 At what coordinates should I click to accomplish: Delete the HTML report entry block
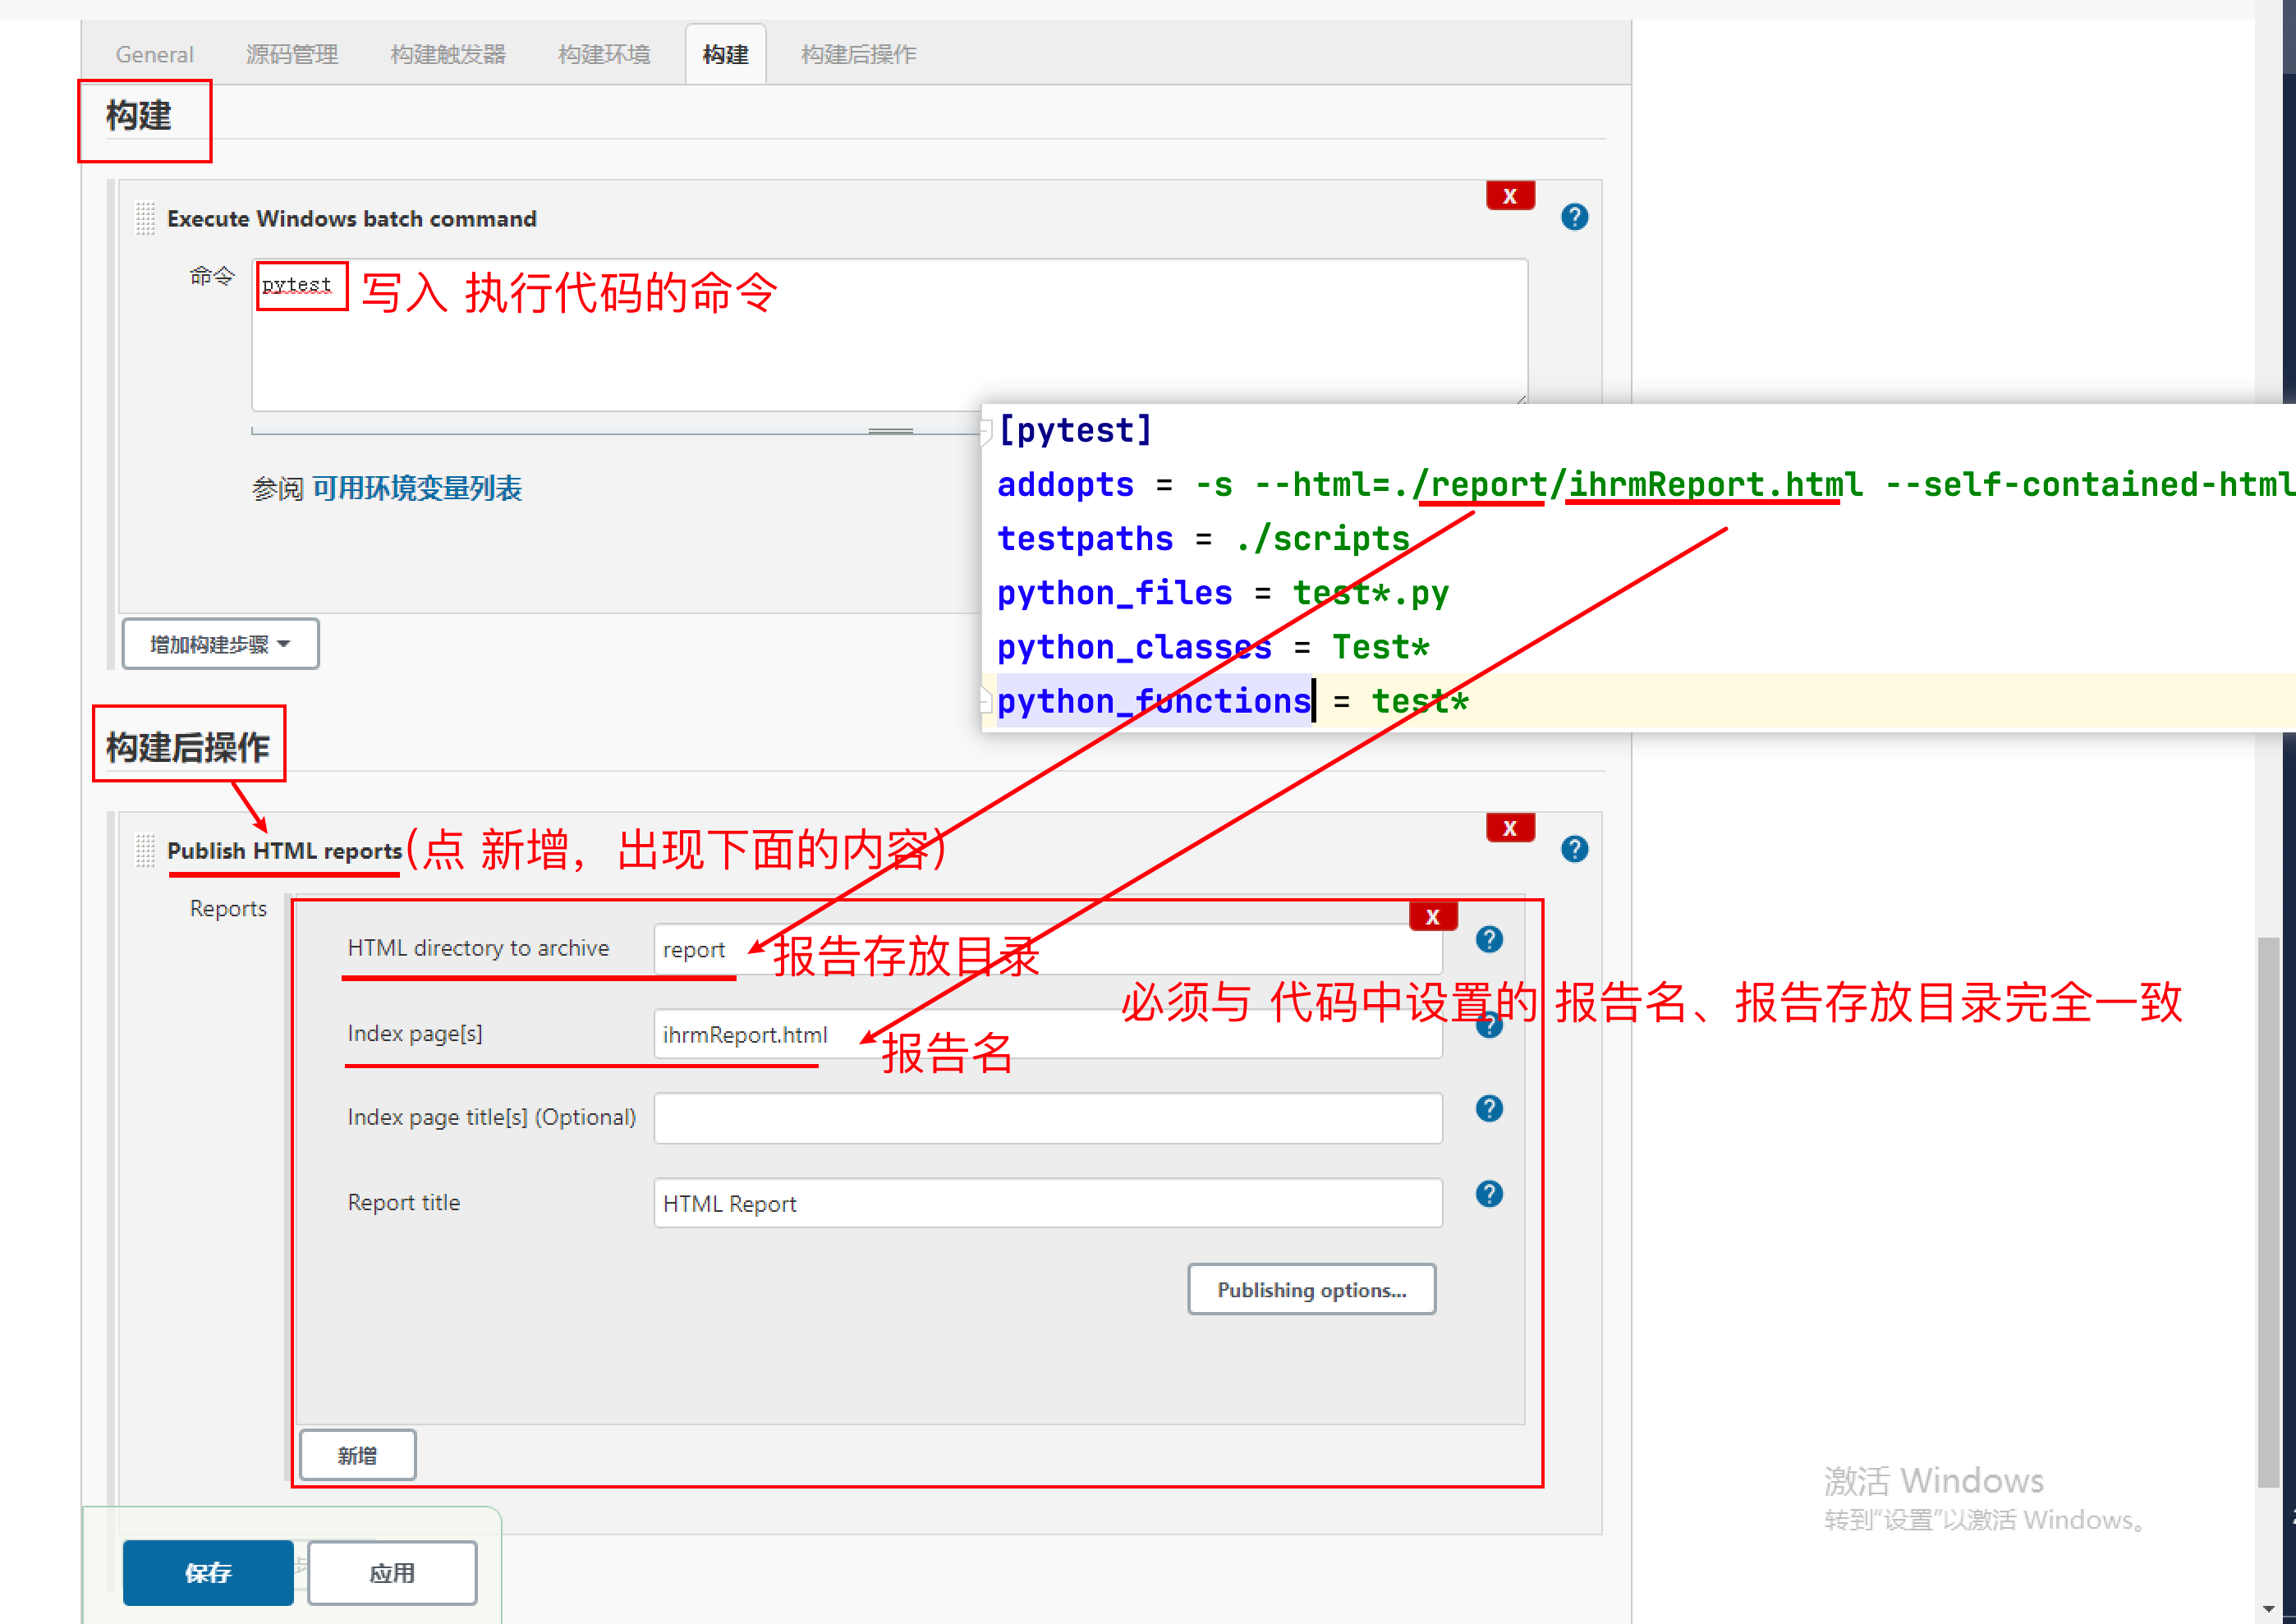[x=1432, y=916]
